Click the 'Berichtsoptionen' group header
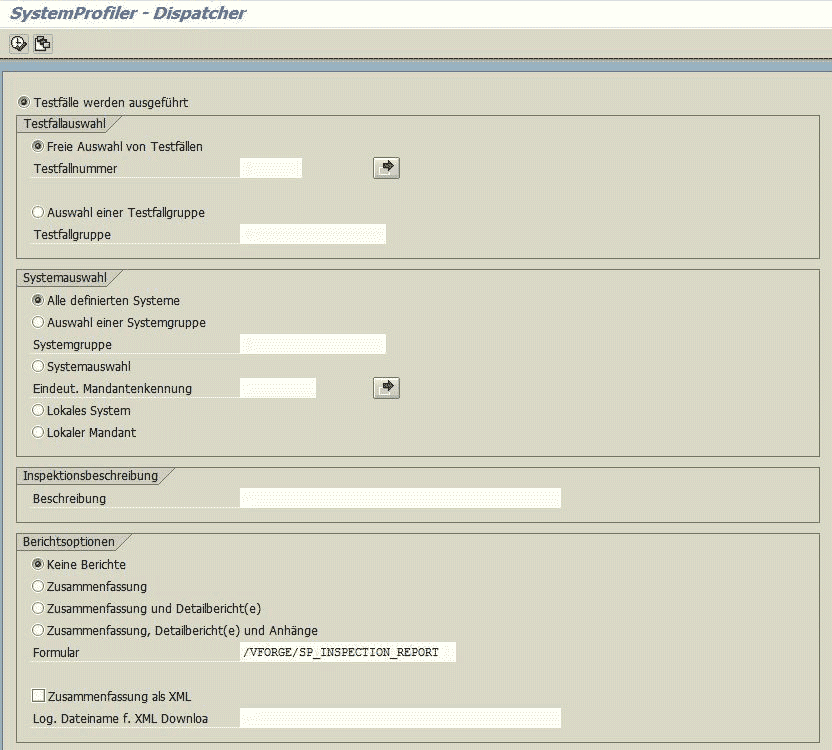 [x=68, y=541]
